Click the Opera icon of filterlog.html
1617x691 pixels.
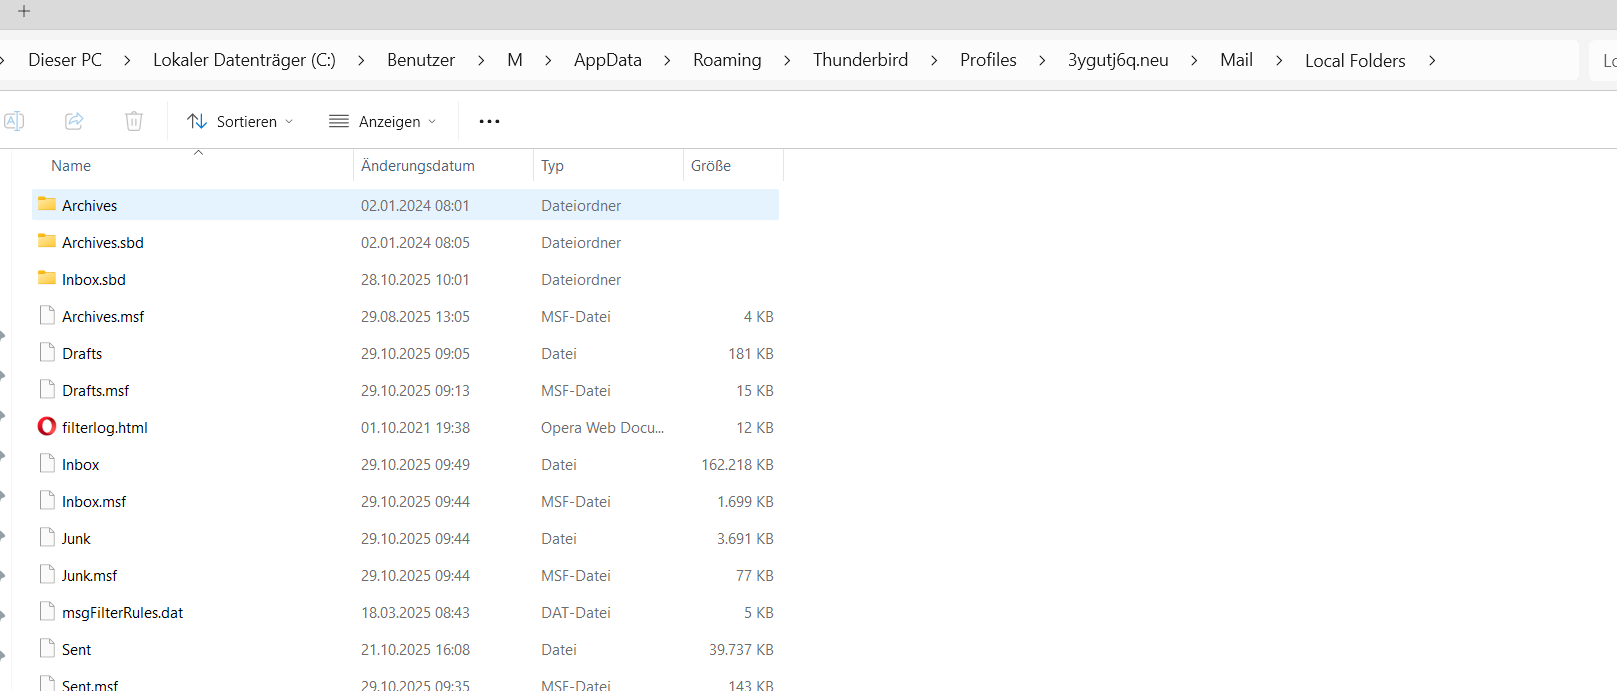pyautogui.click(x=47, y=427)
